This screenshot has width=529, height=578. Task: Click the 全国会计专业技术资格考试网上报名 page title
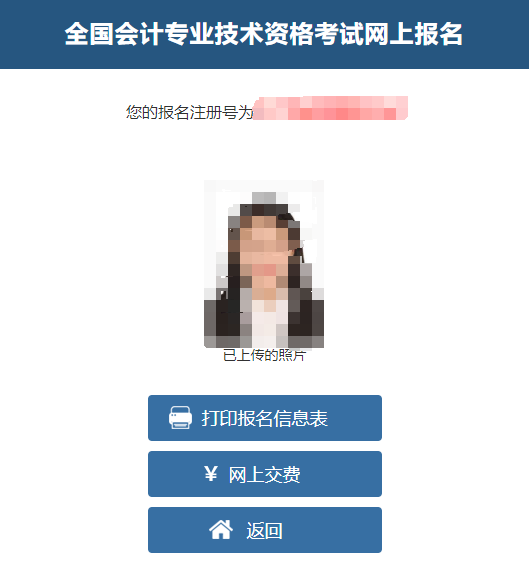[264, 34]
